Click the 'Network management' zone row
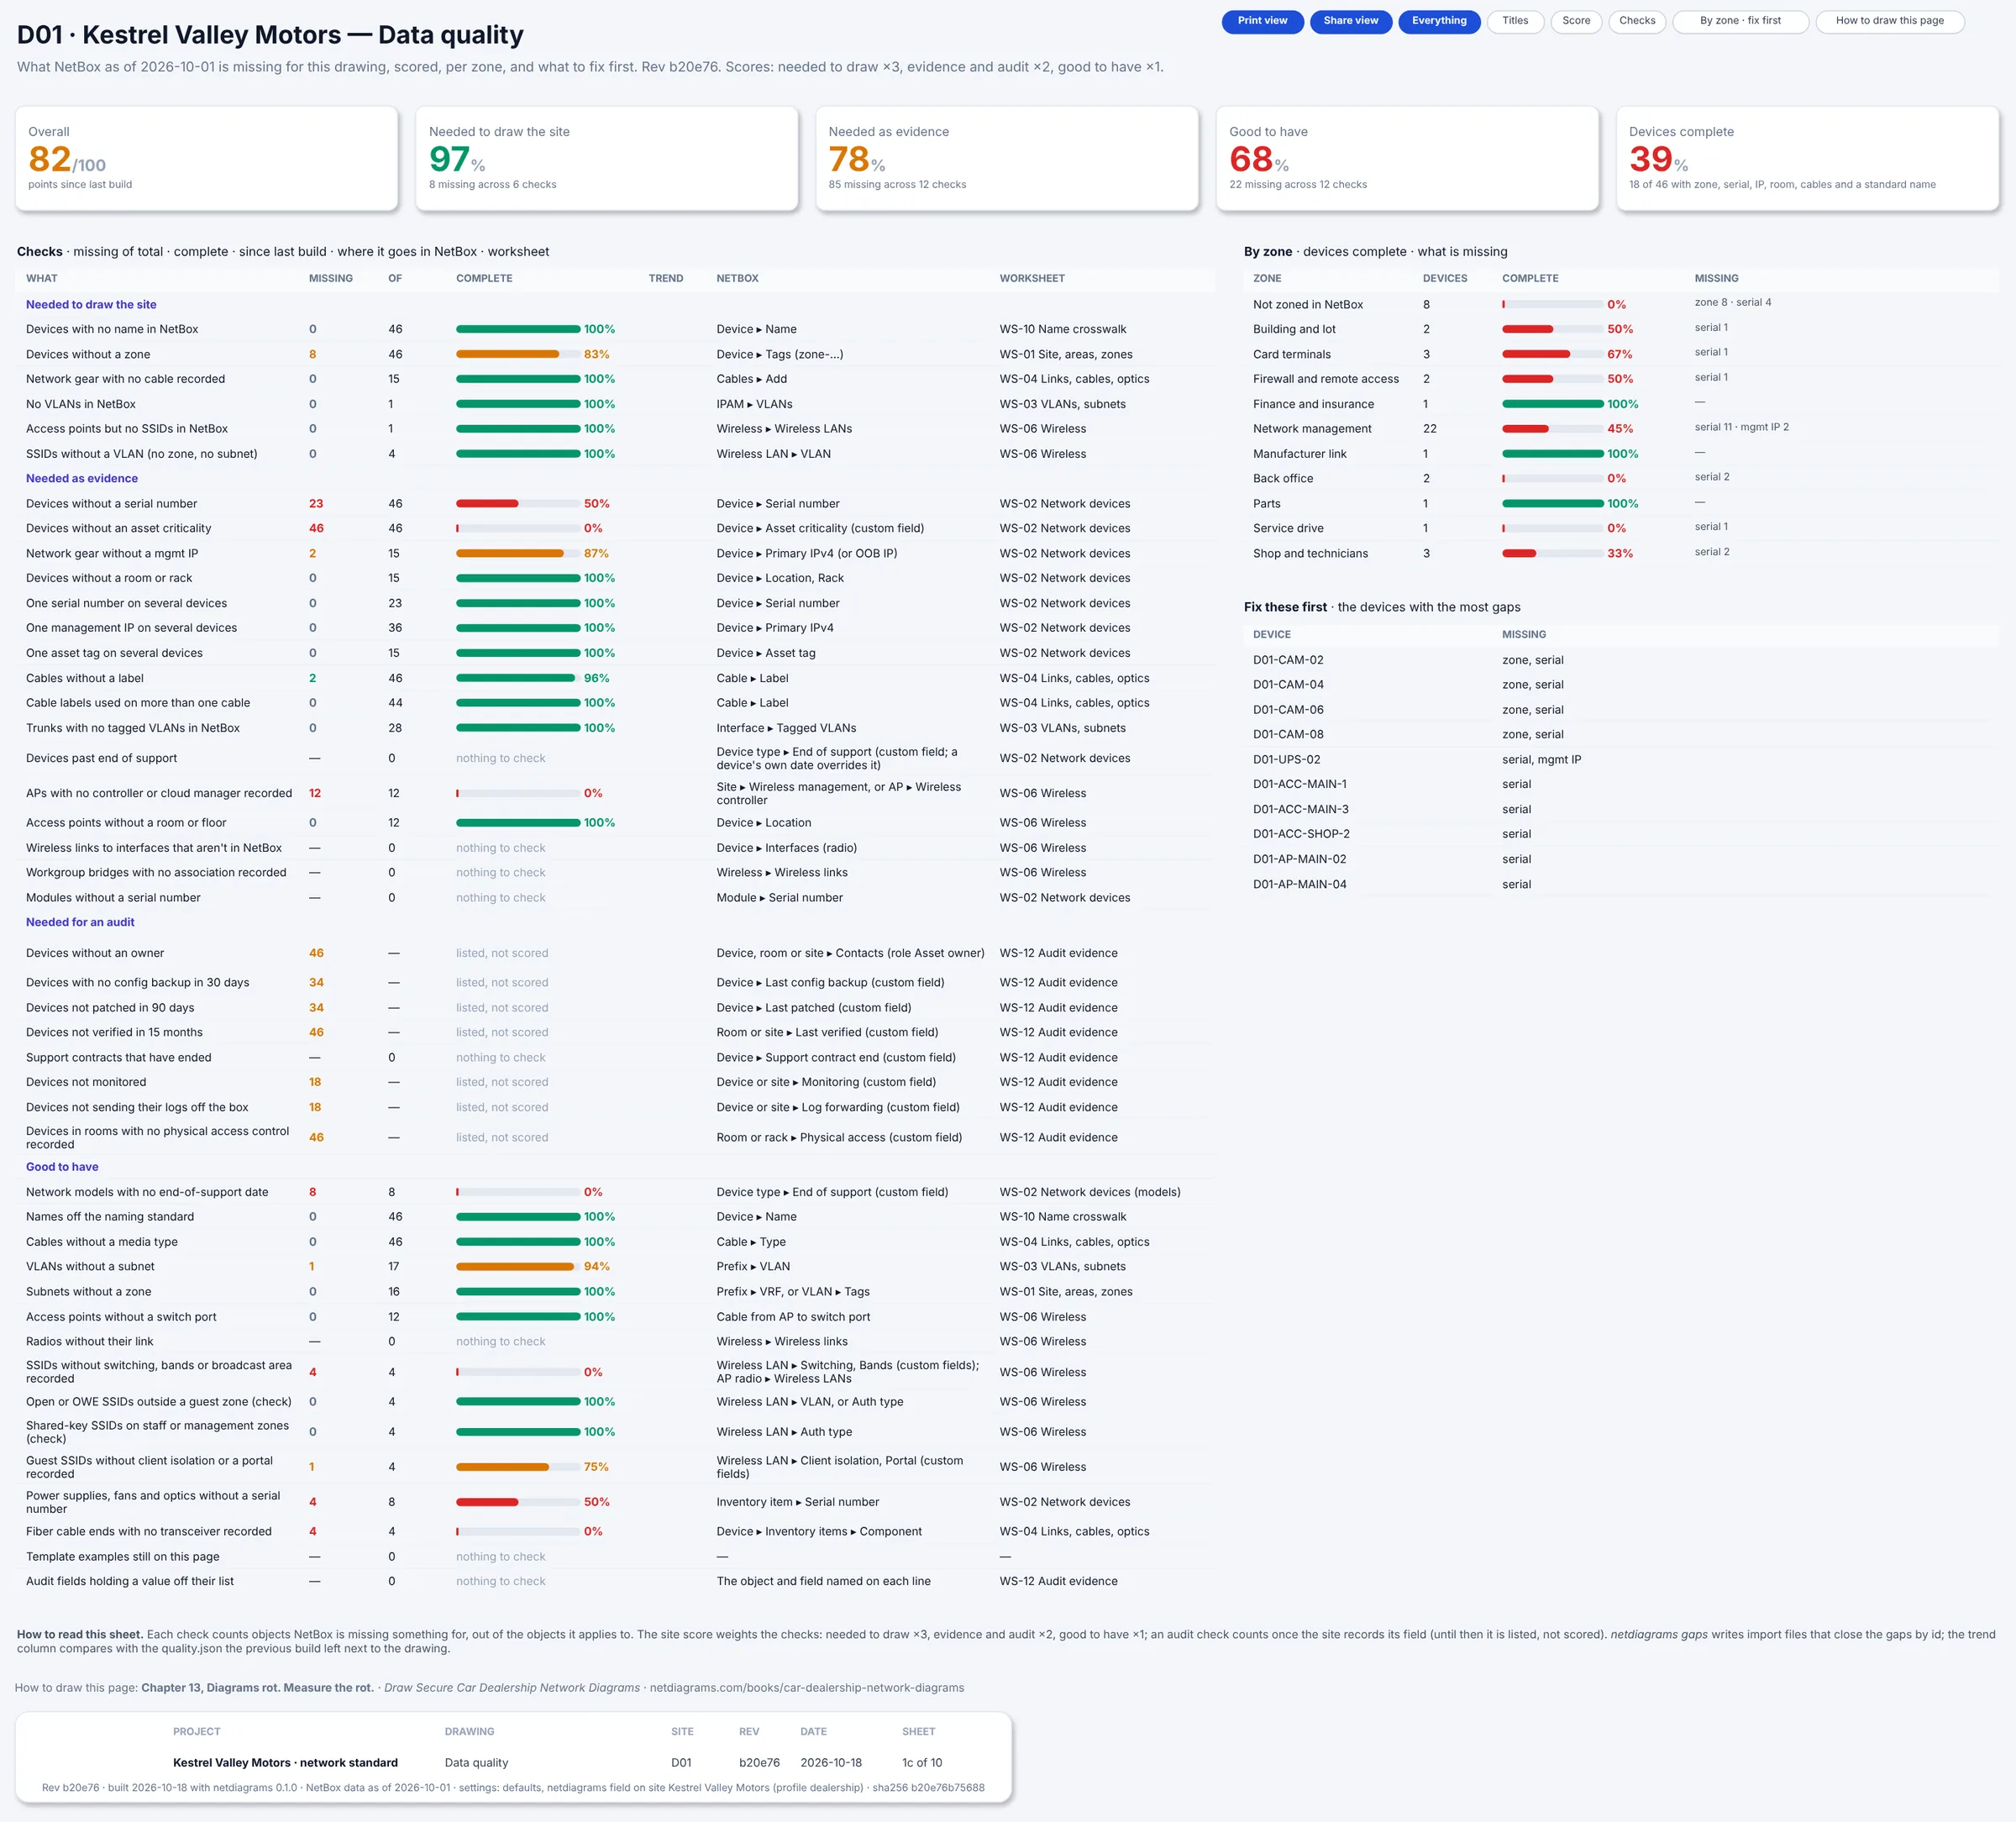 [1621, 429]
